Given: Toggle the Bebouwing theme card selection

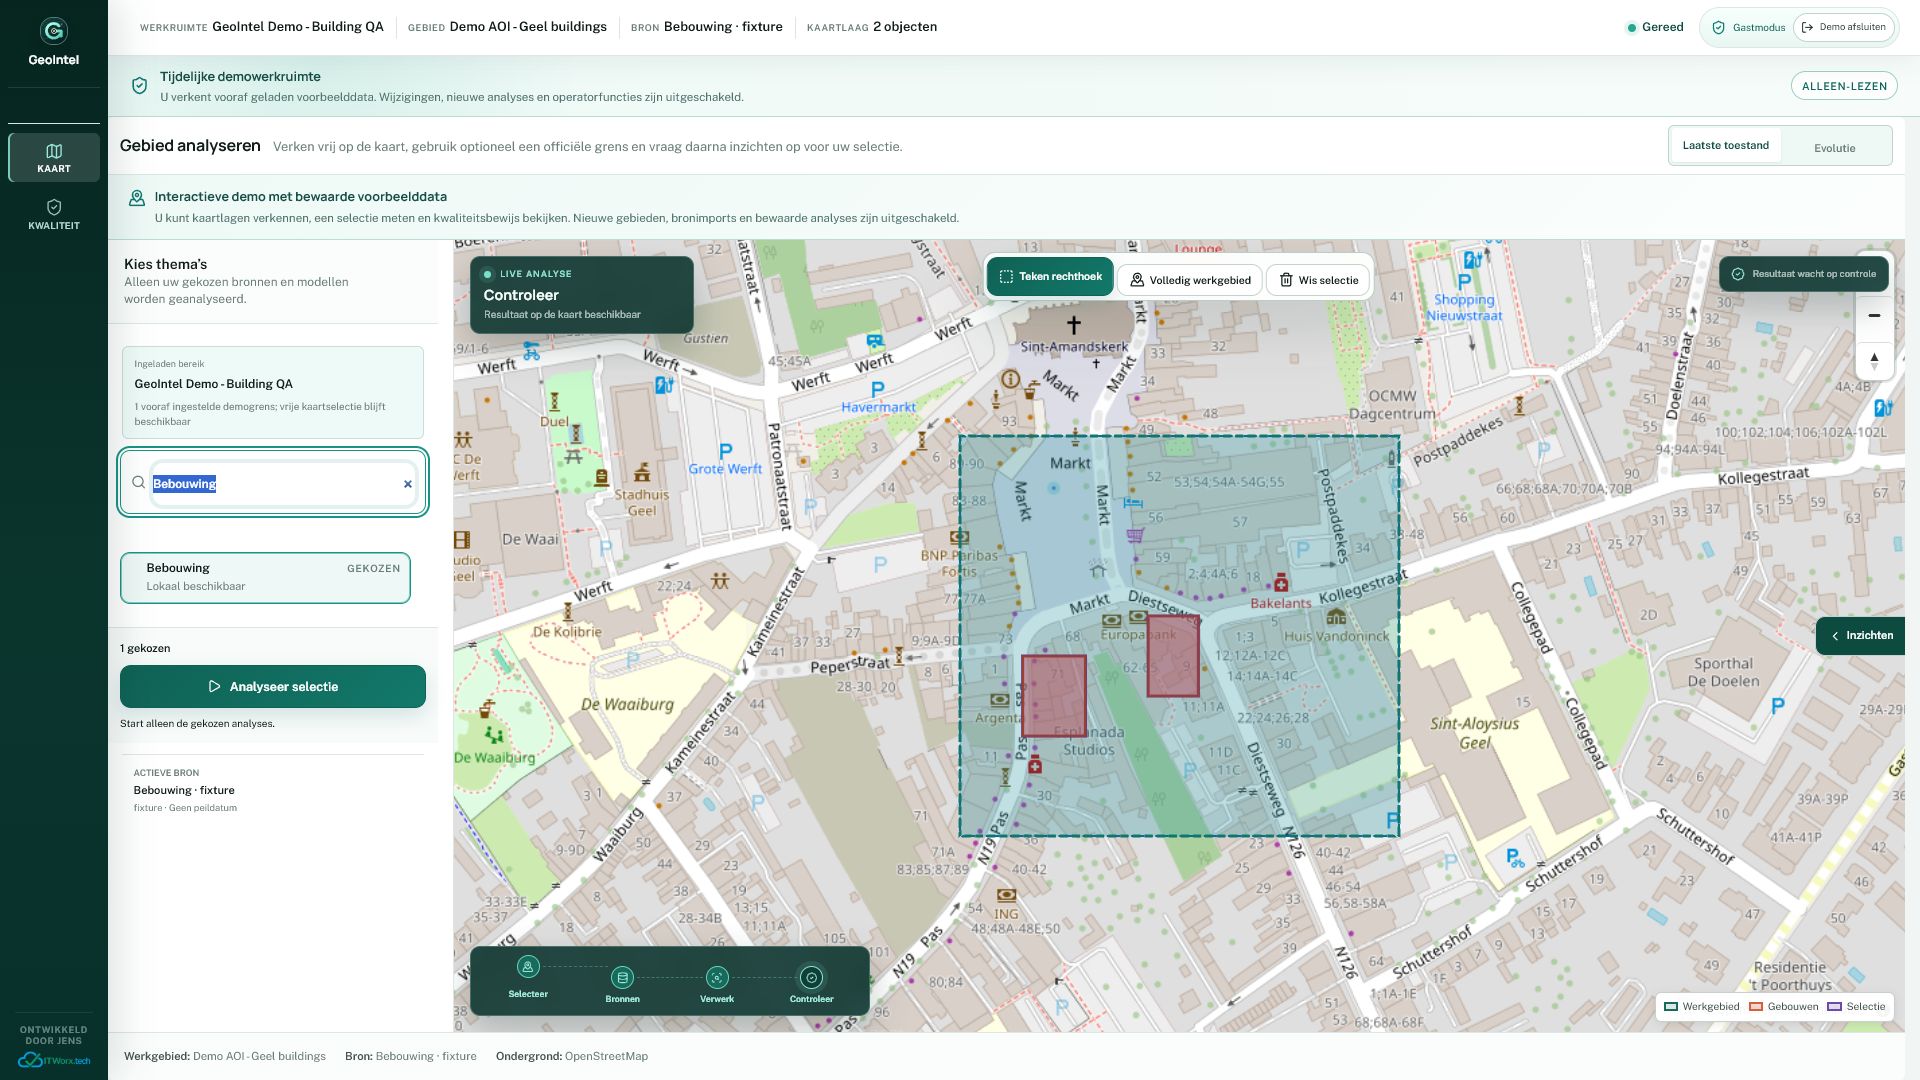Looking at the screenshot, I should (265, 578).
